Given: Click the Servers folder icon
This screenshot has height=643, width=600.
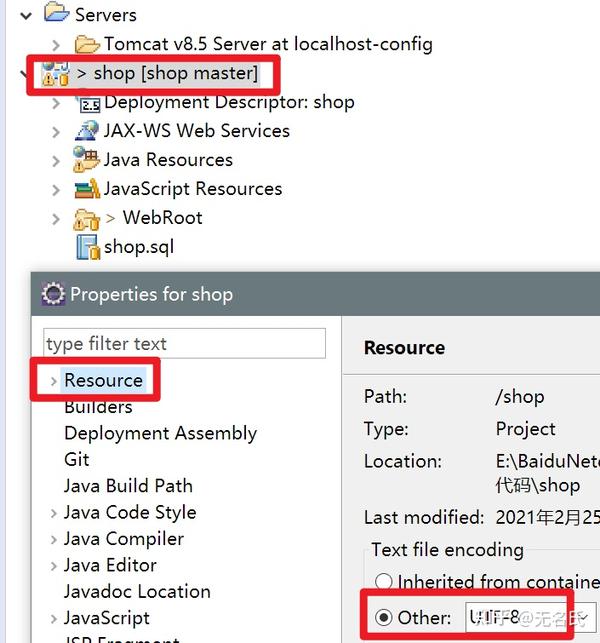Looking at the screenshot, I should click(57, 12).
